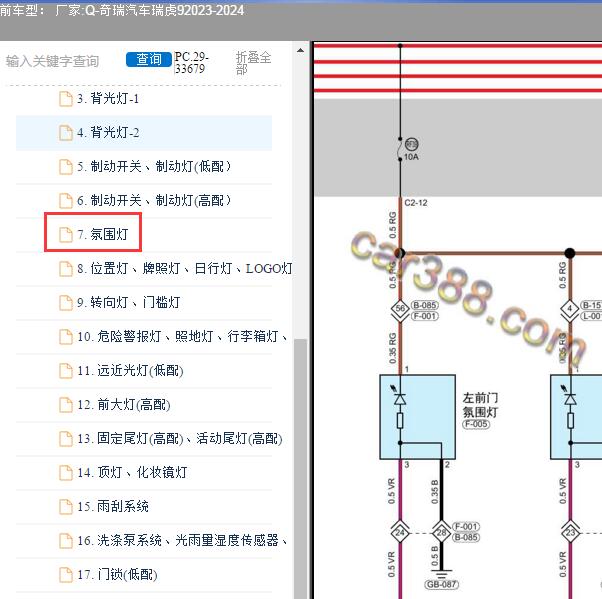Screen dimensions: 602x599
Task: Open 6. 制动开关、制动灯(高配)
Action: [154, 200]
